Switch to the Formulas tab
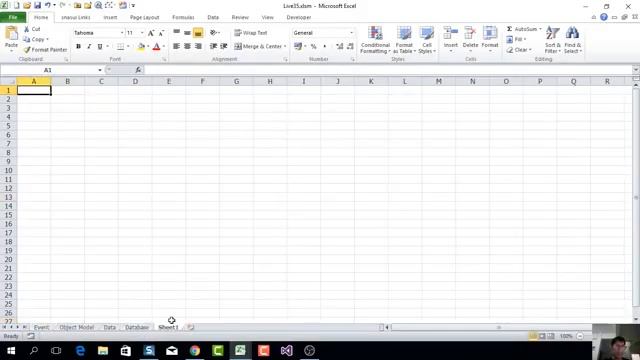This screenshot has width=640, height=360. tap(183, 18)
